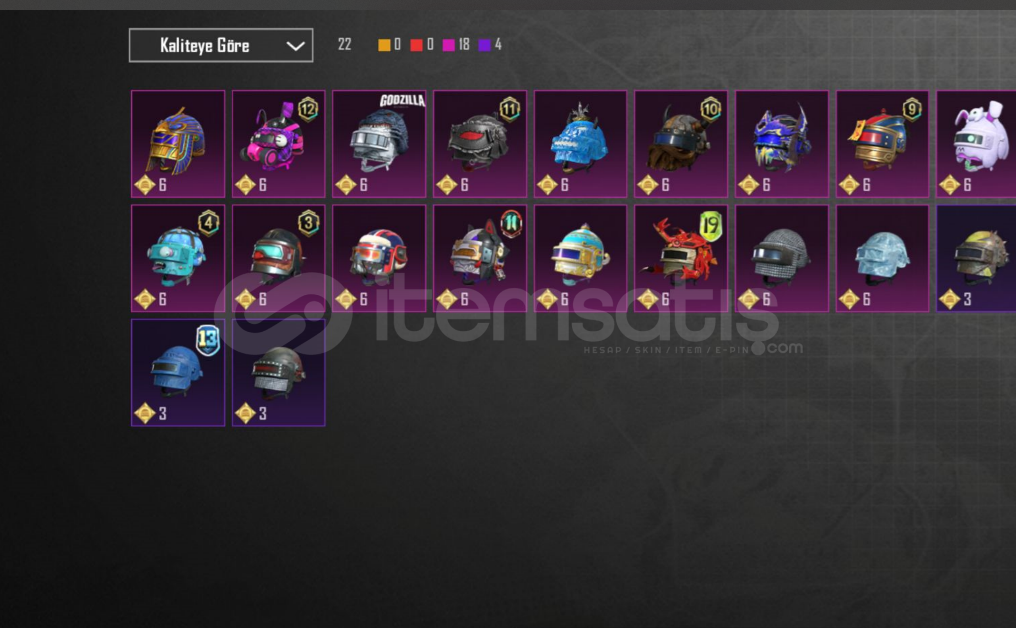Select the black red-visor helmet numbered 11
Viewport: 1016px width, 628px height.
(x=479, y=144)
